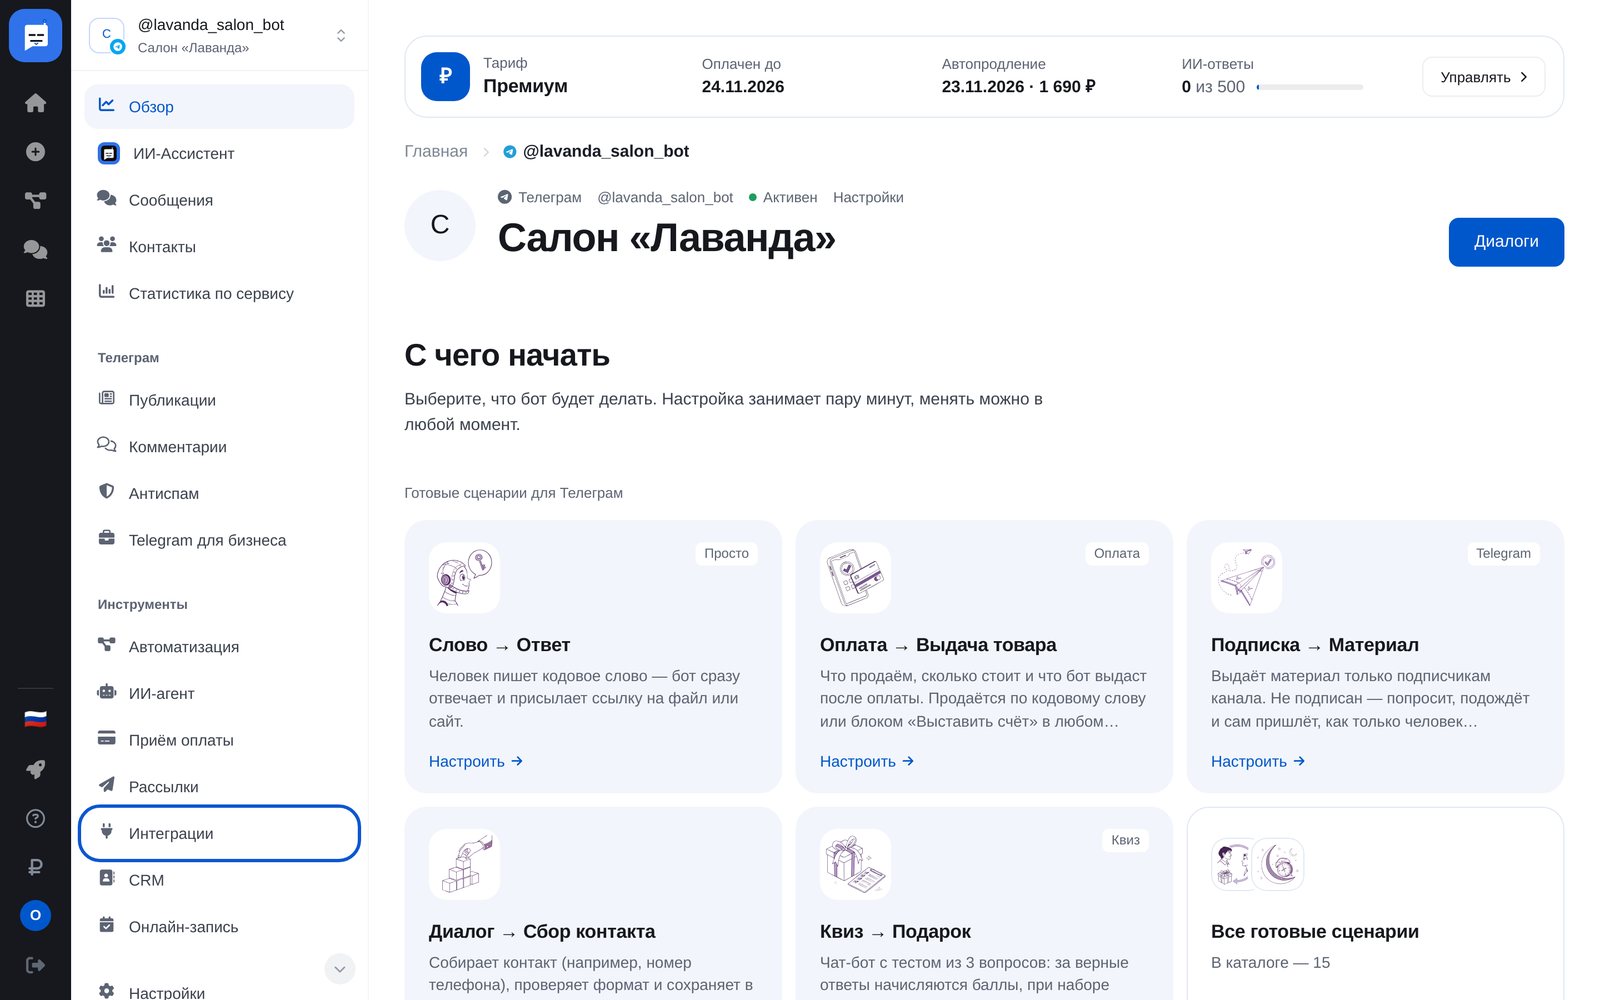Open the flow diagram icon in rail

click(x=35, y=201)
